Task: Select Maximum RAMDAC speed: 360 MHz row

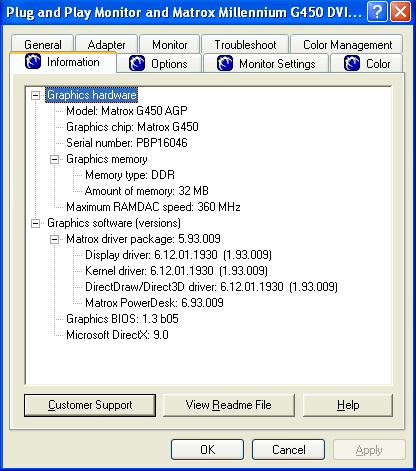Action: tap(153, 207)
